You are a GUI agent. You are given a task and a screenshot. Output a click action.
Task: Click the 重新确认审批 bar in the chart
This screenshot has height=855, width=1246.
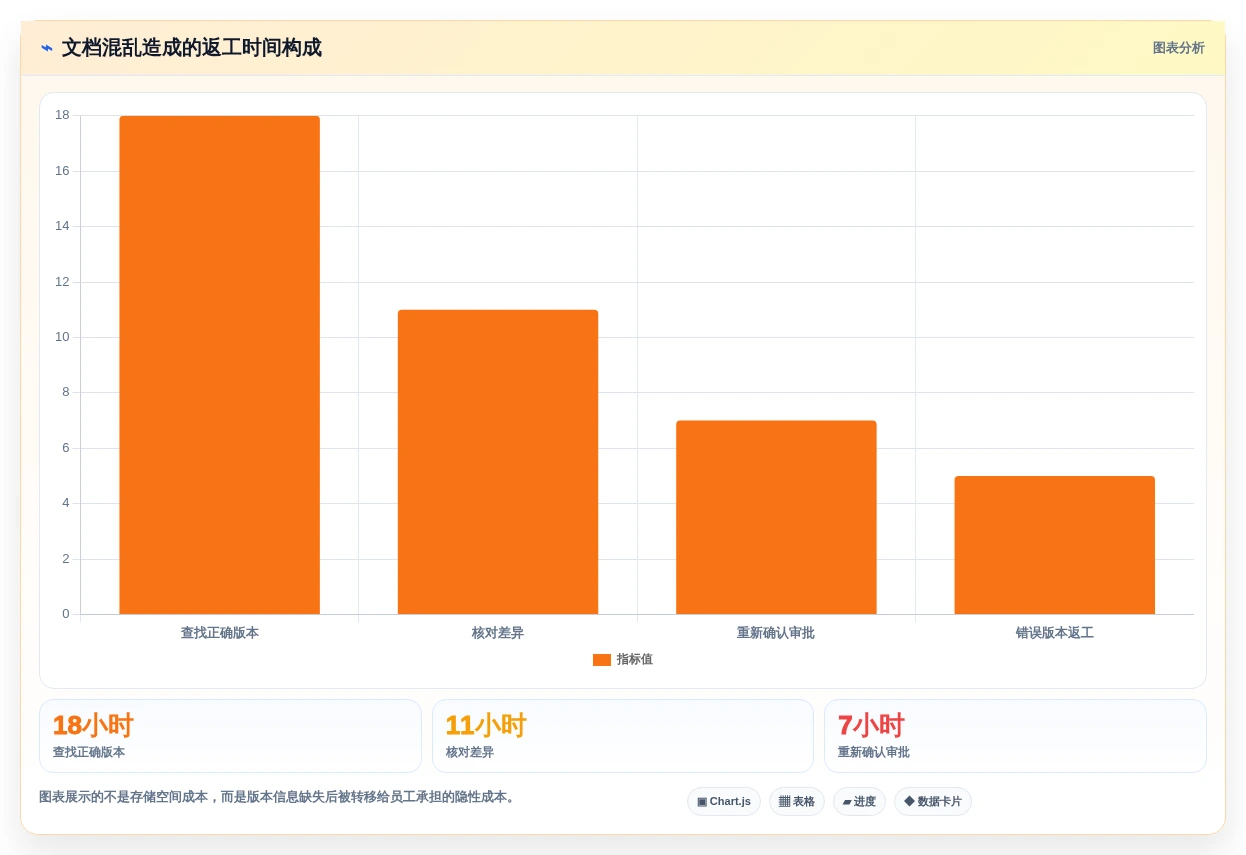click(x=776, y=517)
